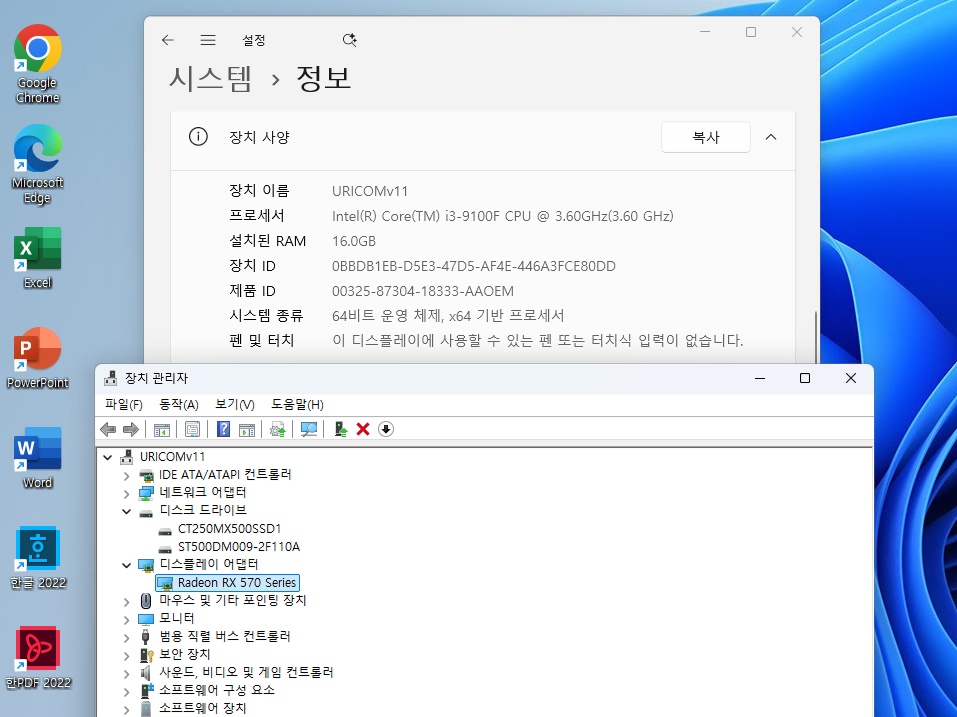Screen dimensions: 957x717
Task: Click product ID 00325-87304-18333-AAOEM text
Action: click(x=422, y=291)
